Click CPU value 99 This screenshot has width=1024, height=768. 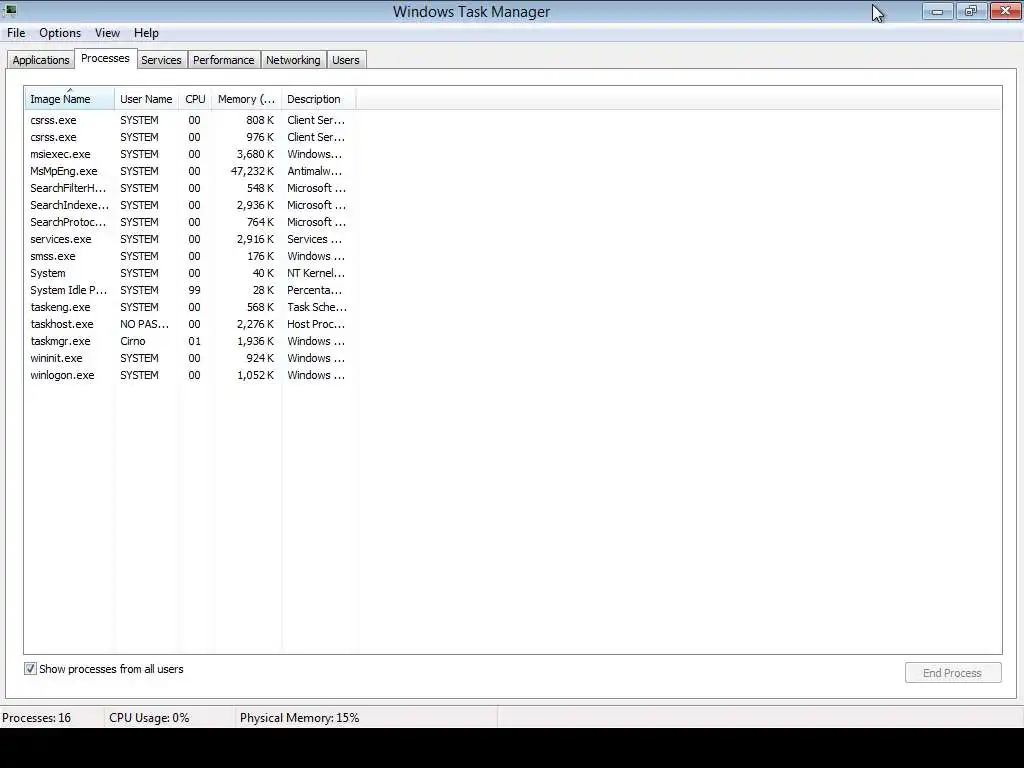point(194,290)
